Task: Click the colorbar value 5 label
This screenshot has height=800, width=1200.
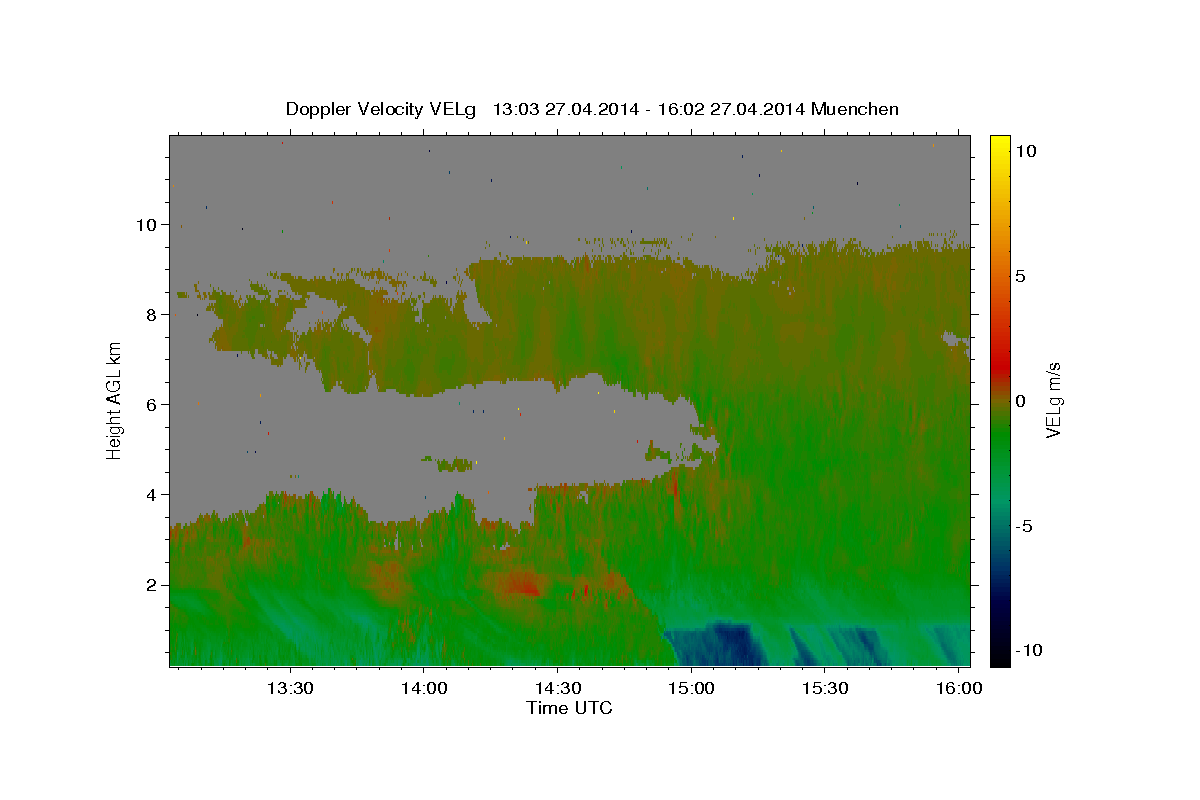Action: tap(1020, 276)
